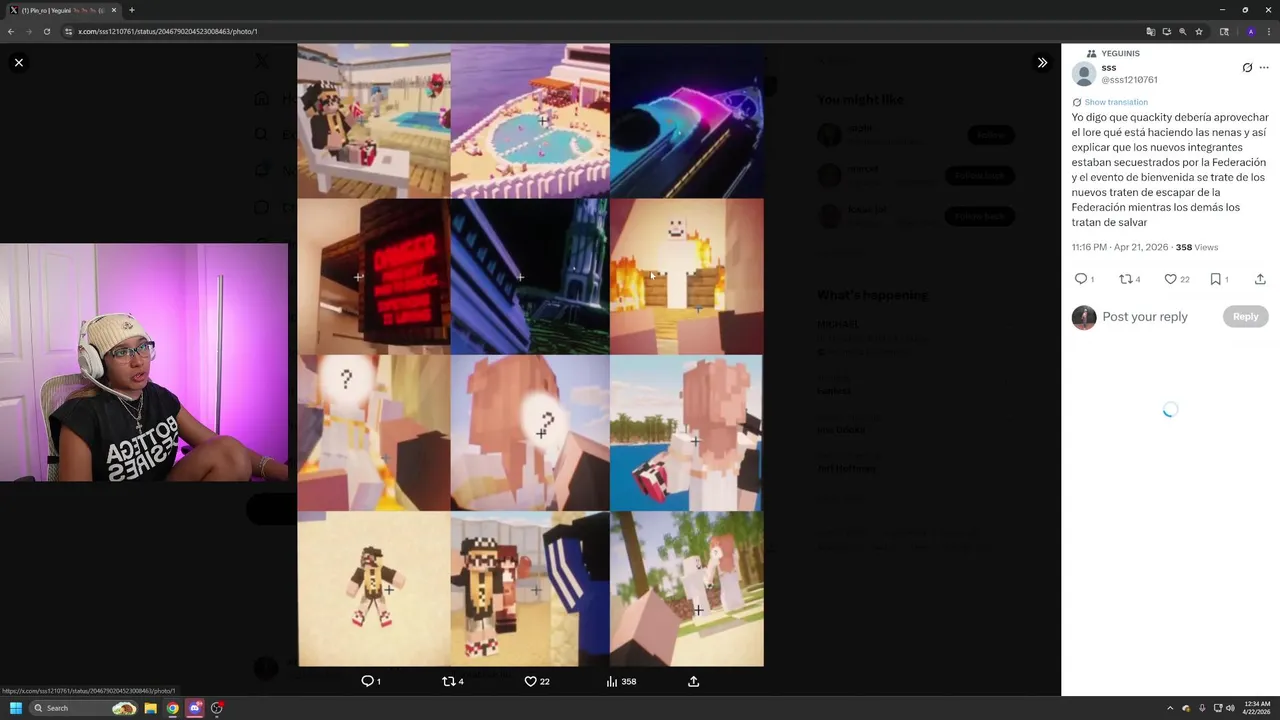Open Discord from the taskbar
Screen dimensions: 1280x720
point(195,708)
